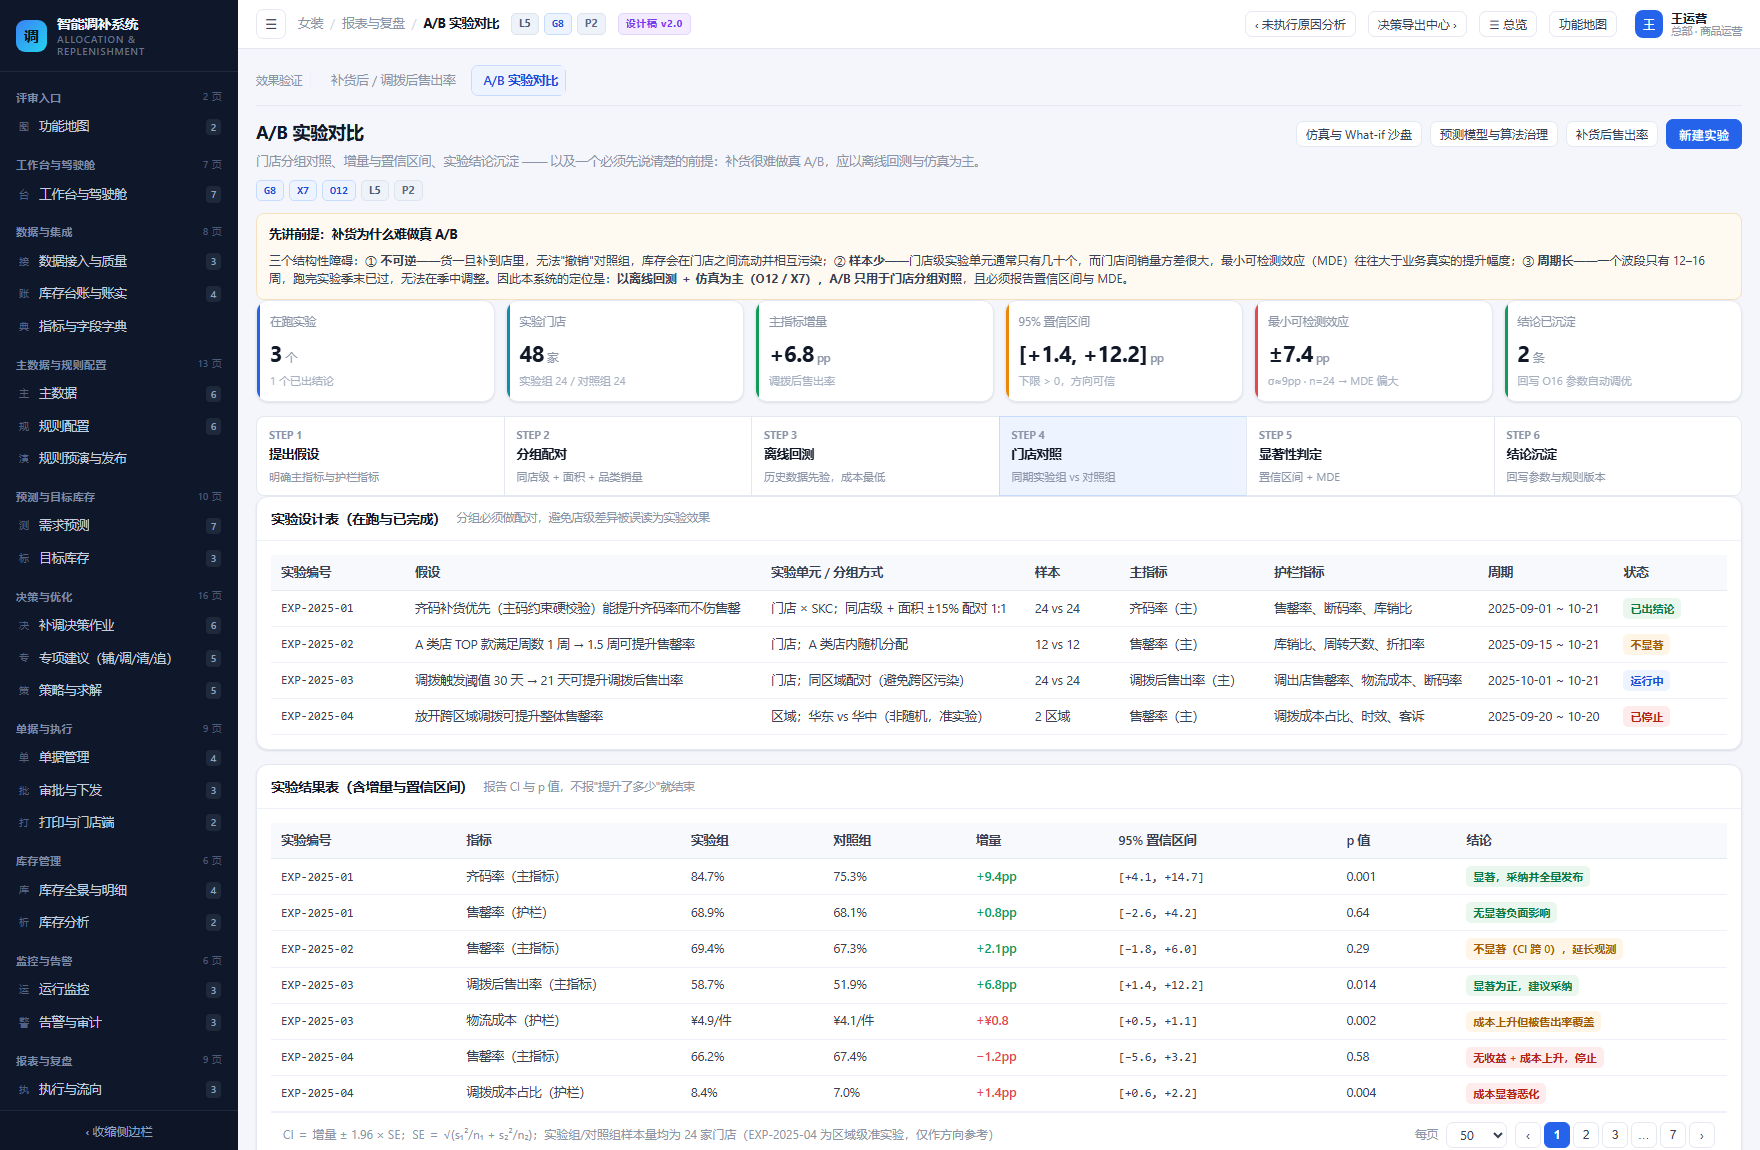1760x1150 pixels.
Task: Click 运行中 status in EXP-2025-03 row
Action: coord(1646,681)
